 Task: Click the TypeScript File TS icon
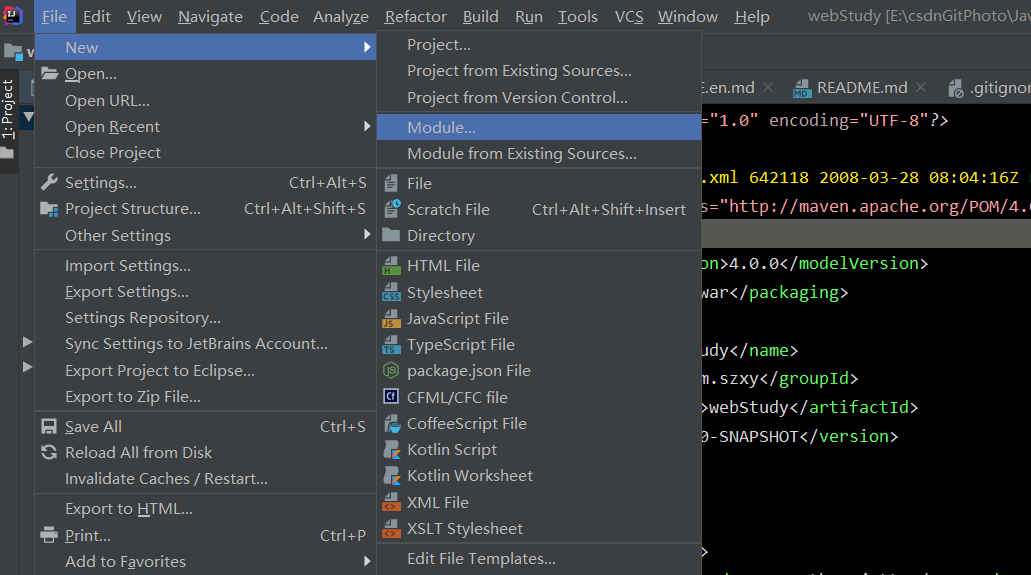tap(391, 344)
